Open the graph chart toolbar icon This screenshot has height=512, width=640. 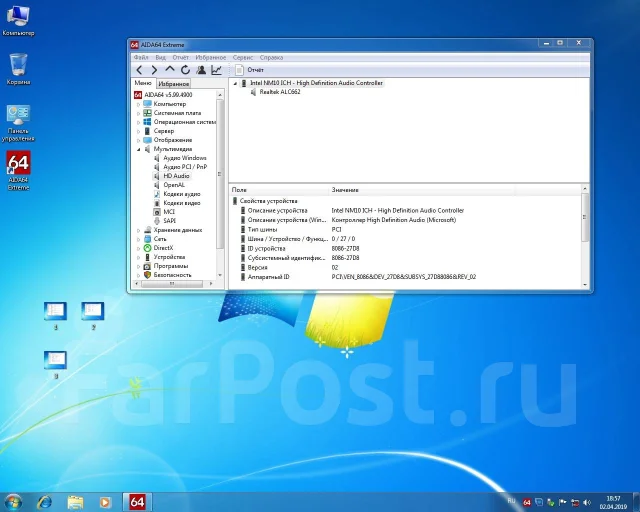click(x=216, y=70)
